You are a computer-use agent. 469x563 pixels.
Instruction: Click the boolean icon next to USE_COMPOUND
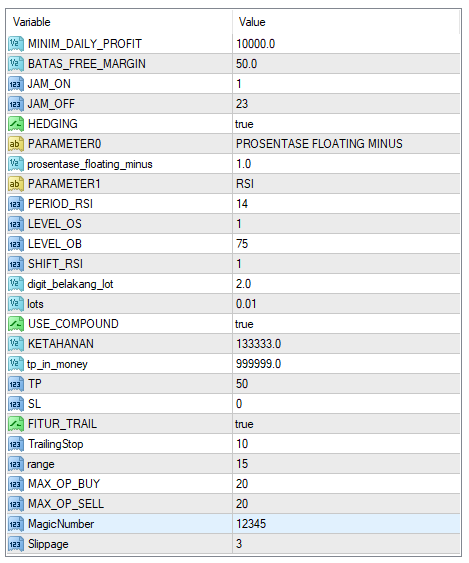15,324
